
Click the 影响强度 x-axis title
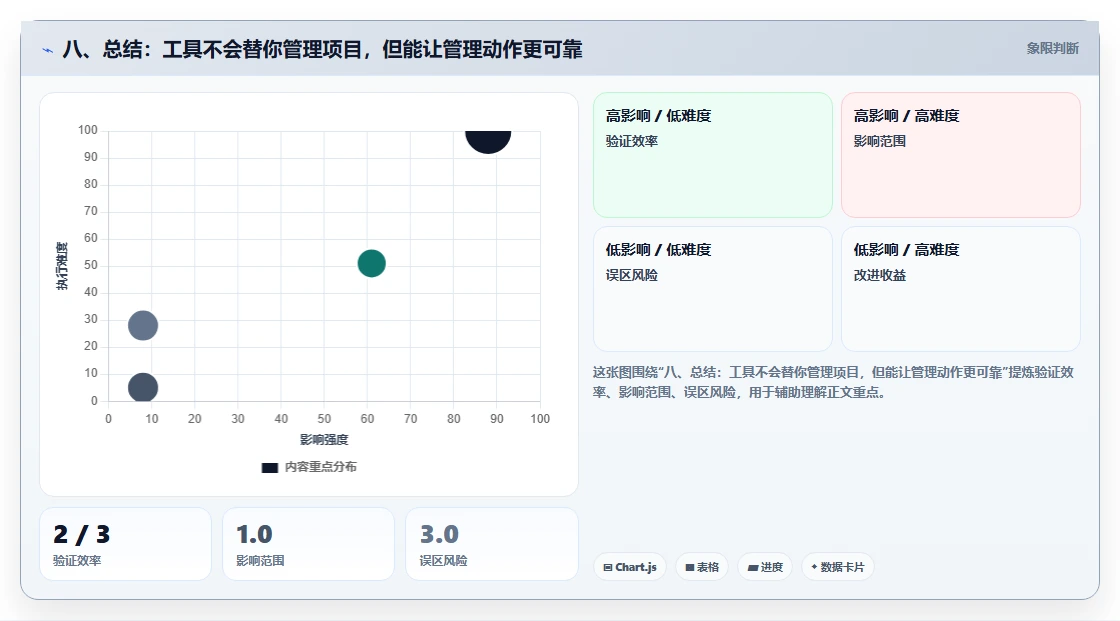(x=324, y=439)
